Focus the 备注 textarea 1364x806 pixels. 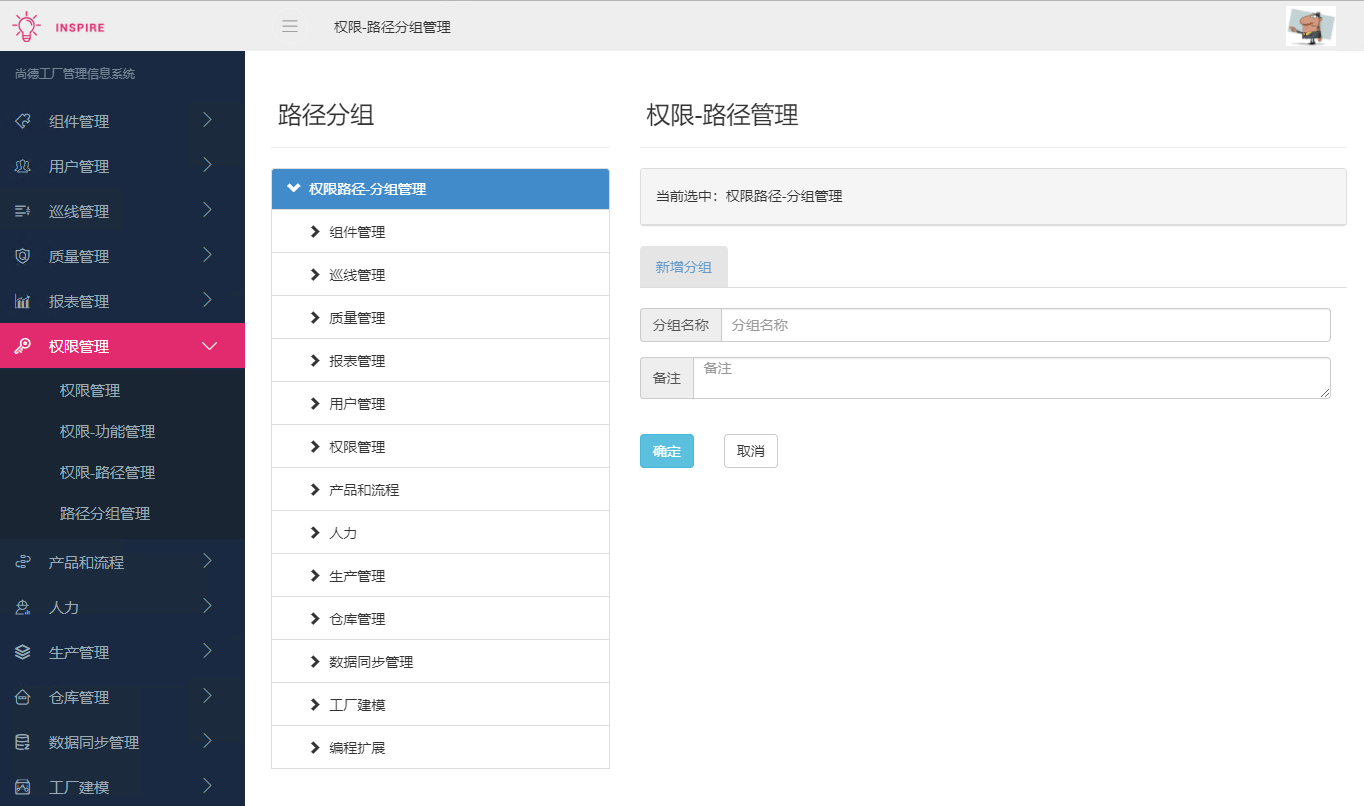tap(1012, 378)
